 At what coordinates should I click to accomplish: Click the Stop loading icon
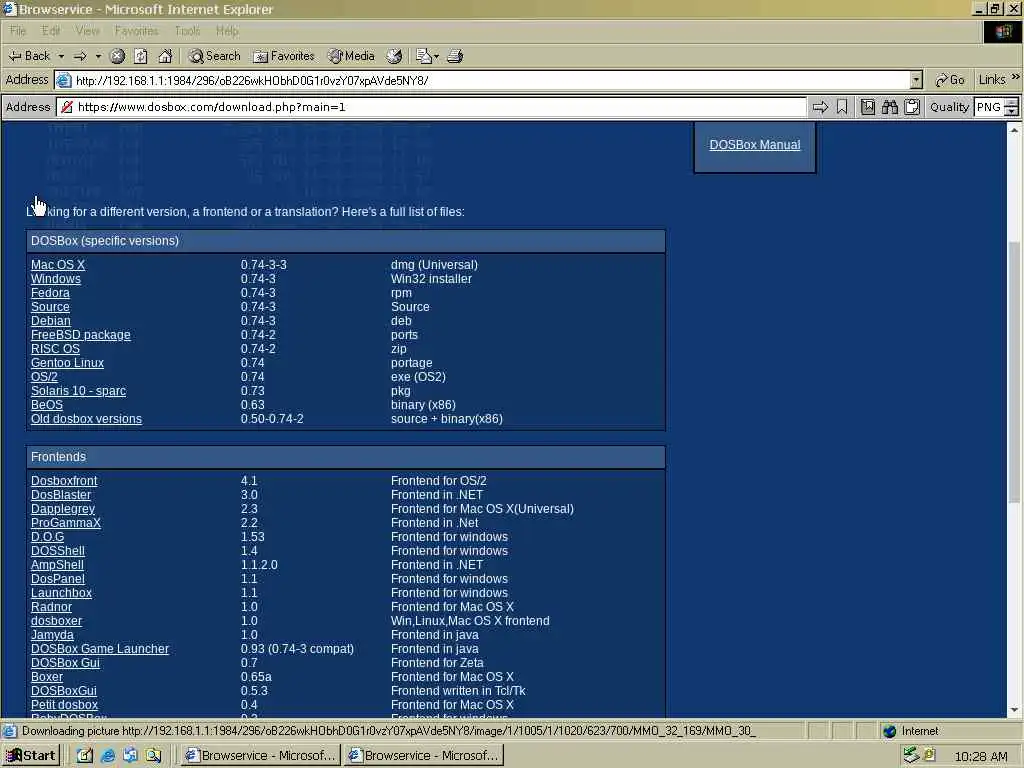(118, 56)
